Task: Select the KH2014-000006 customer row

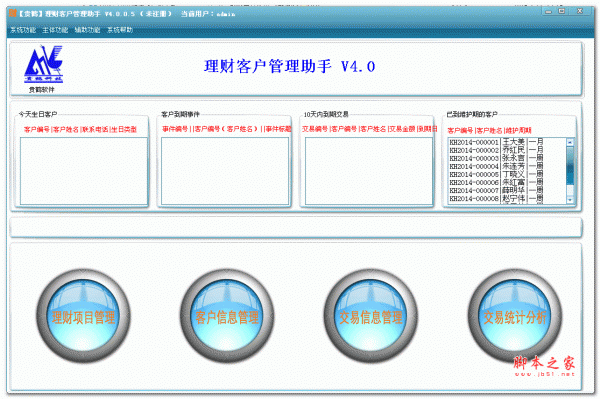Action: (x=507, y=182)
